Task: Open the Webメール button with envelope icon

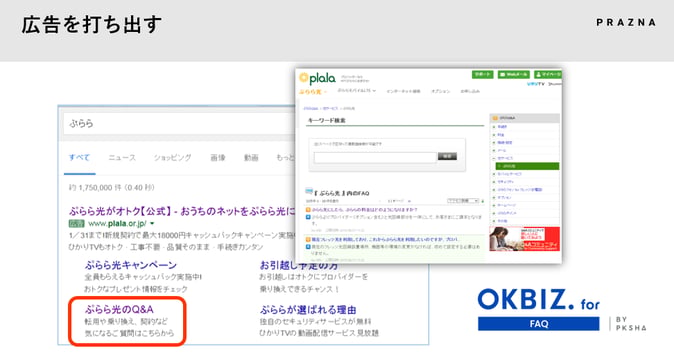Action: click(x=514, y=75)
